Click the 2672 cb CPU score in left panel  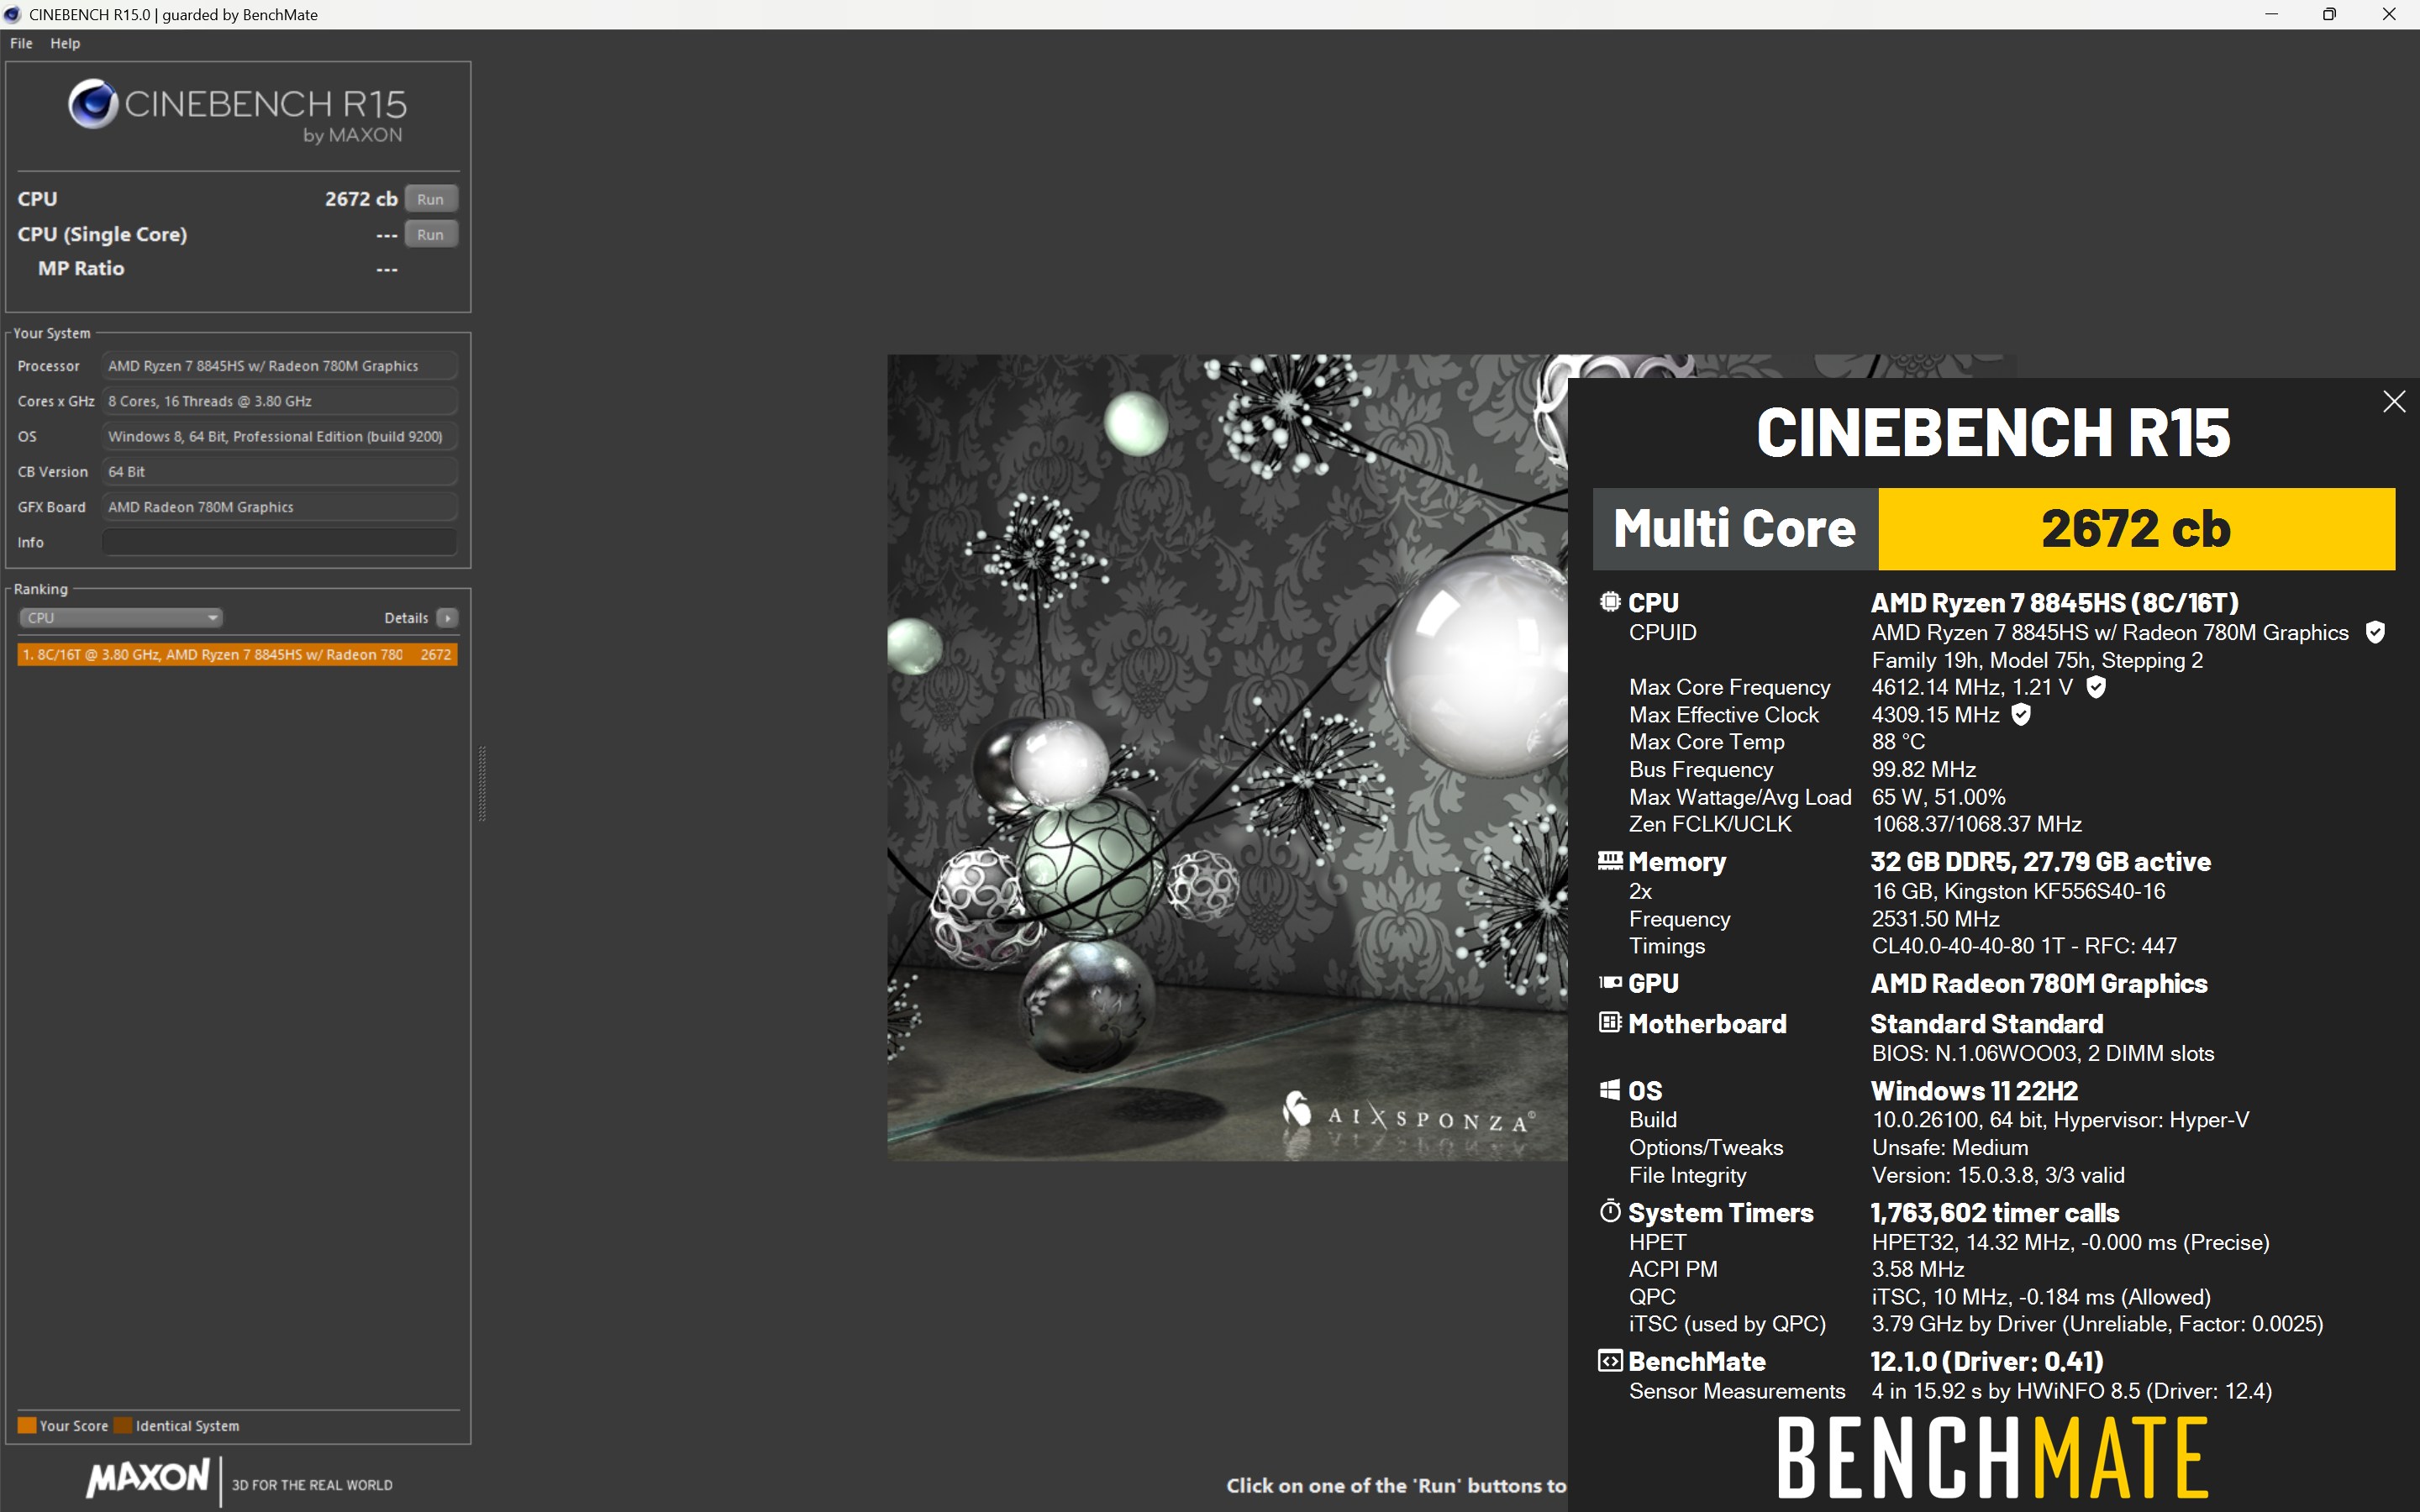(361, 199)
